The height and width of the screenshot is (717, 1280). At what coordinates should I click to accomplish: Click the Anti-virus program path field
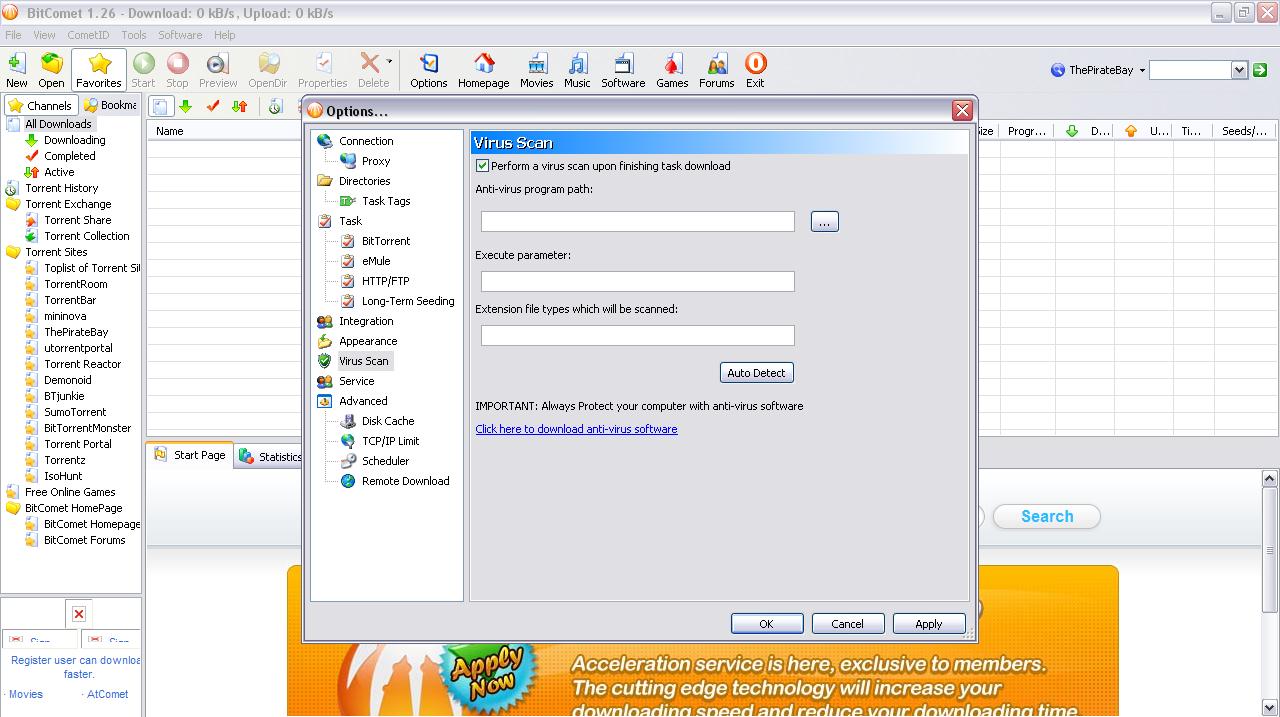pos(637,222)
